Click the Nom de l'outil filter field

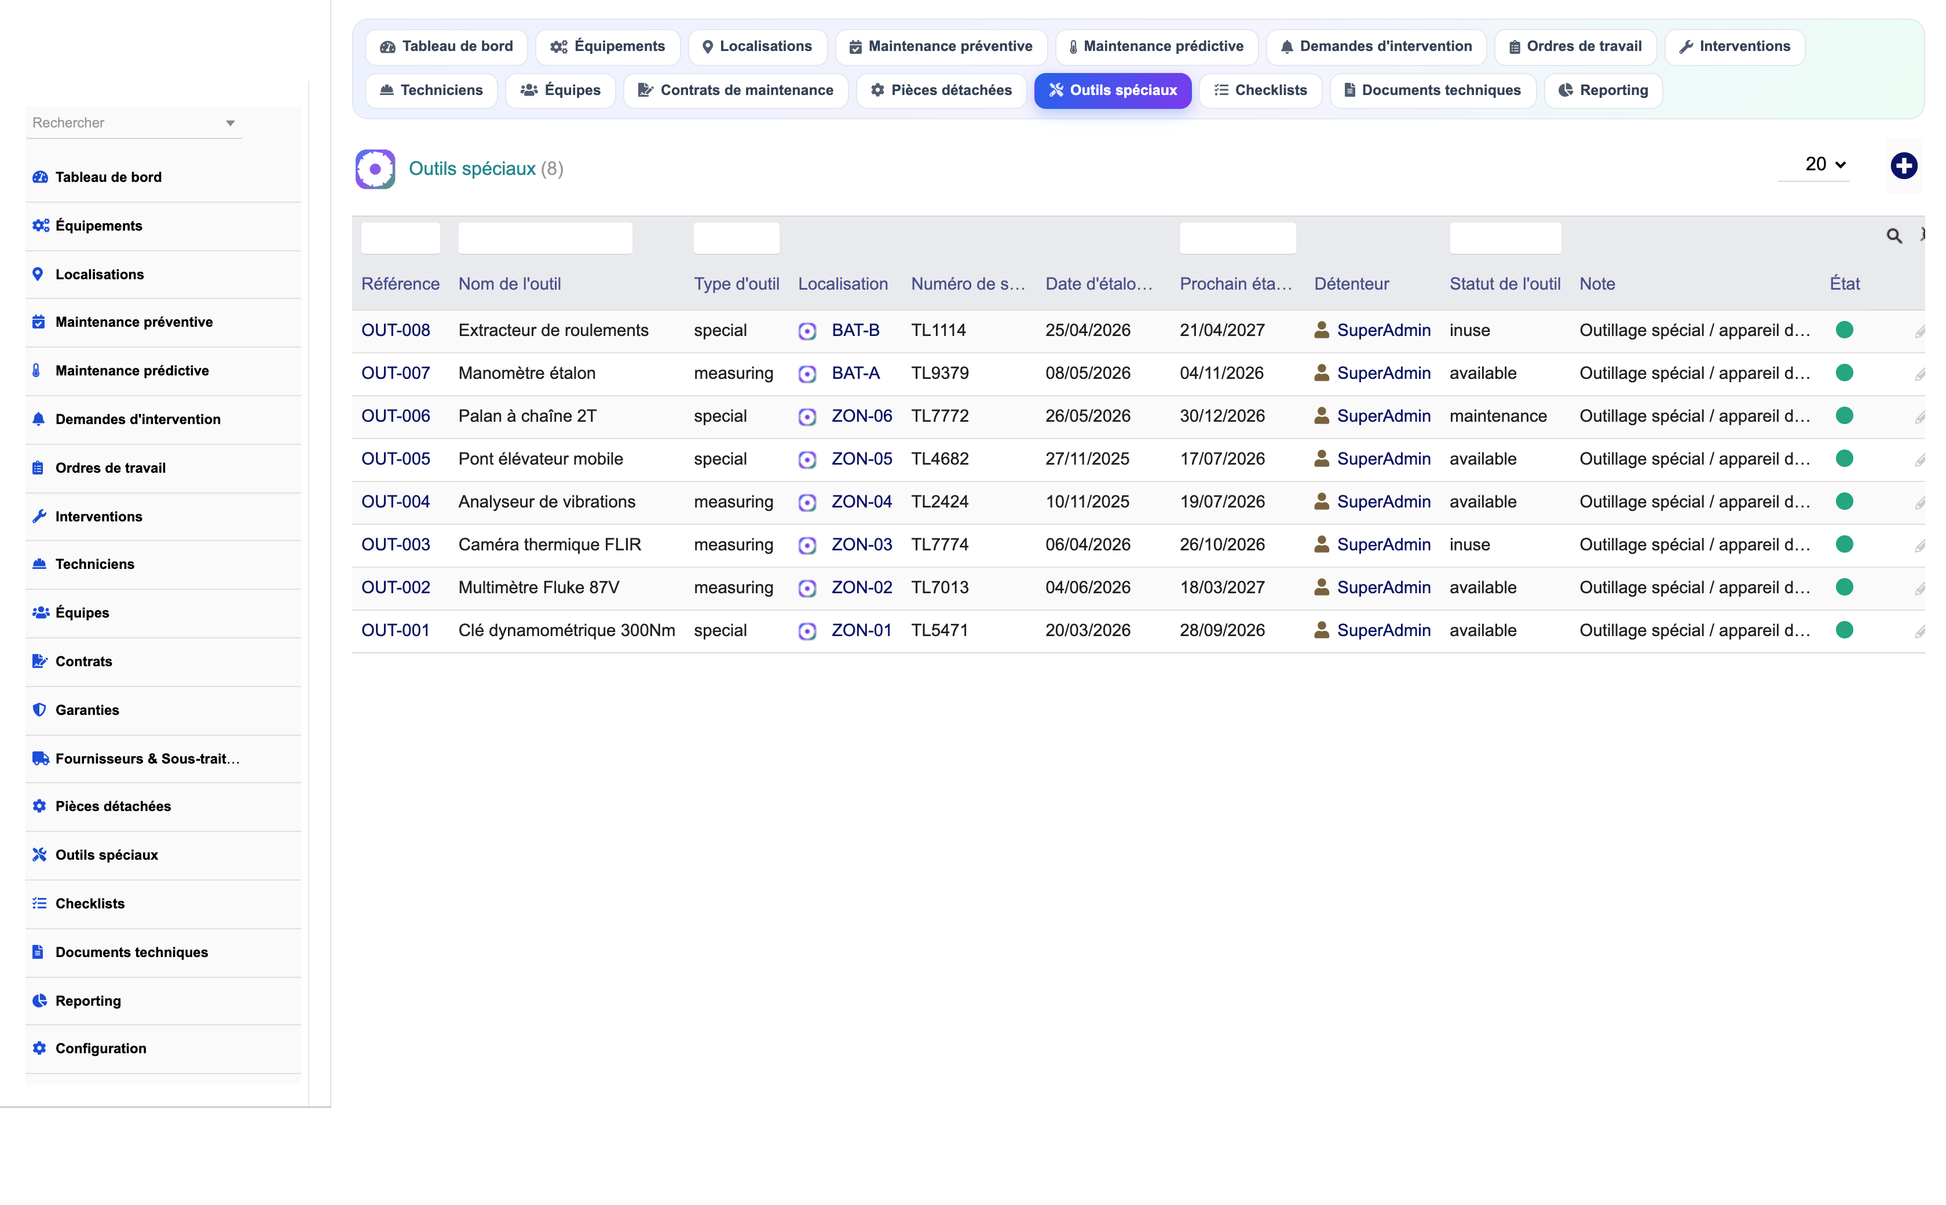pos(545,238)
